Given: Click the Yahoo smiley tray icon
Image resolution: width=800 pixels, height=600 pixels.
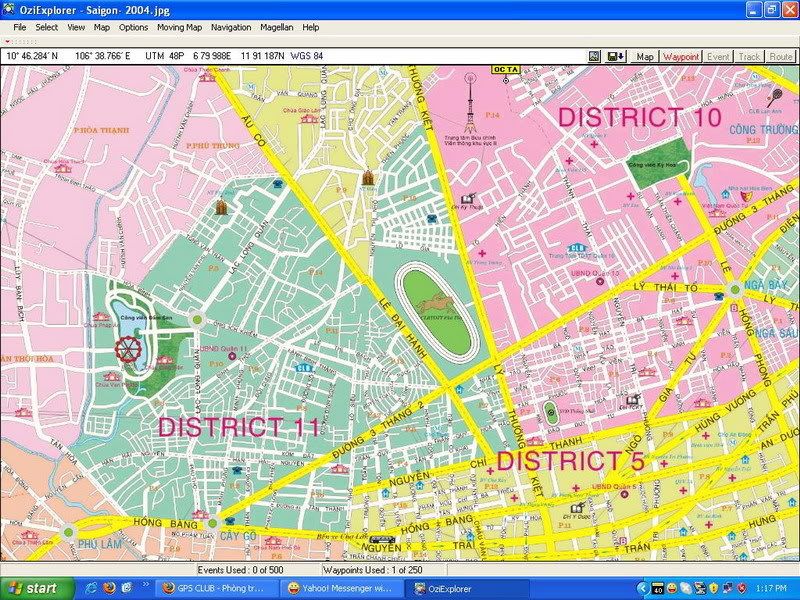Looking at the screenshot, I should [672, 589].
